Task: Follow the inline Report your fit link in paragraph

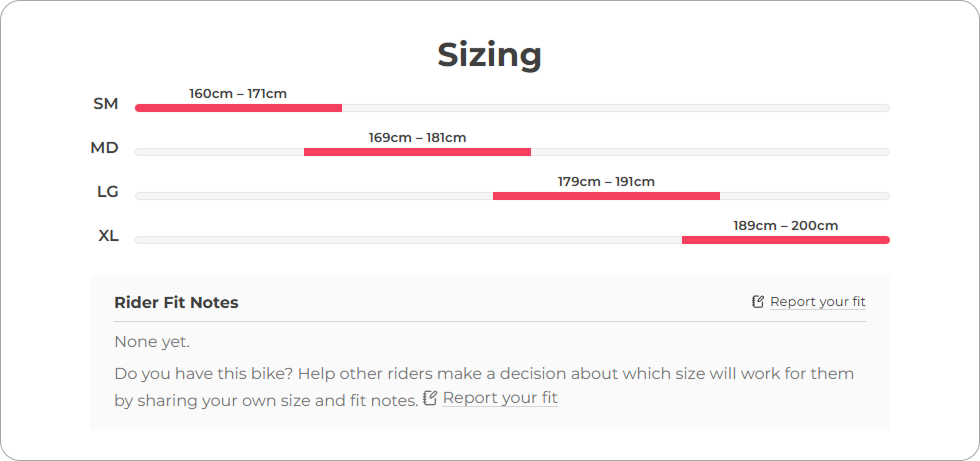Action: click(500, 398)
